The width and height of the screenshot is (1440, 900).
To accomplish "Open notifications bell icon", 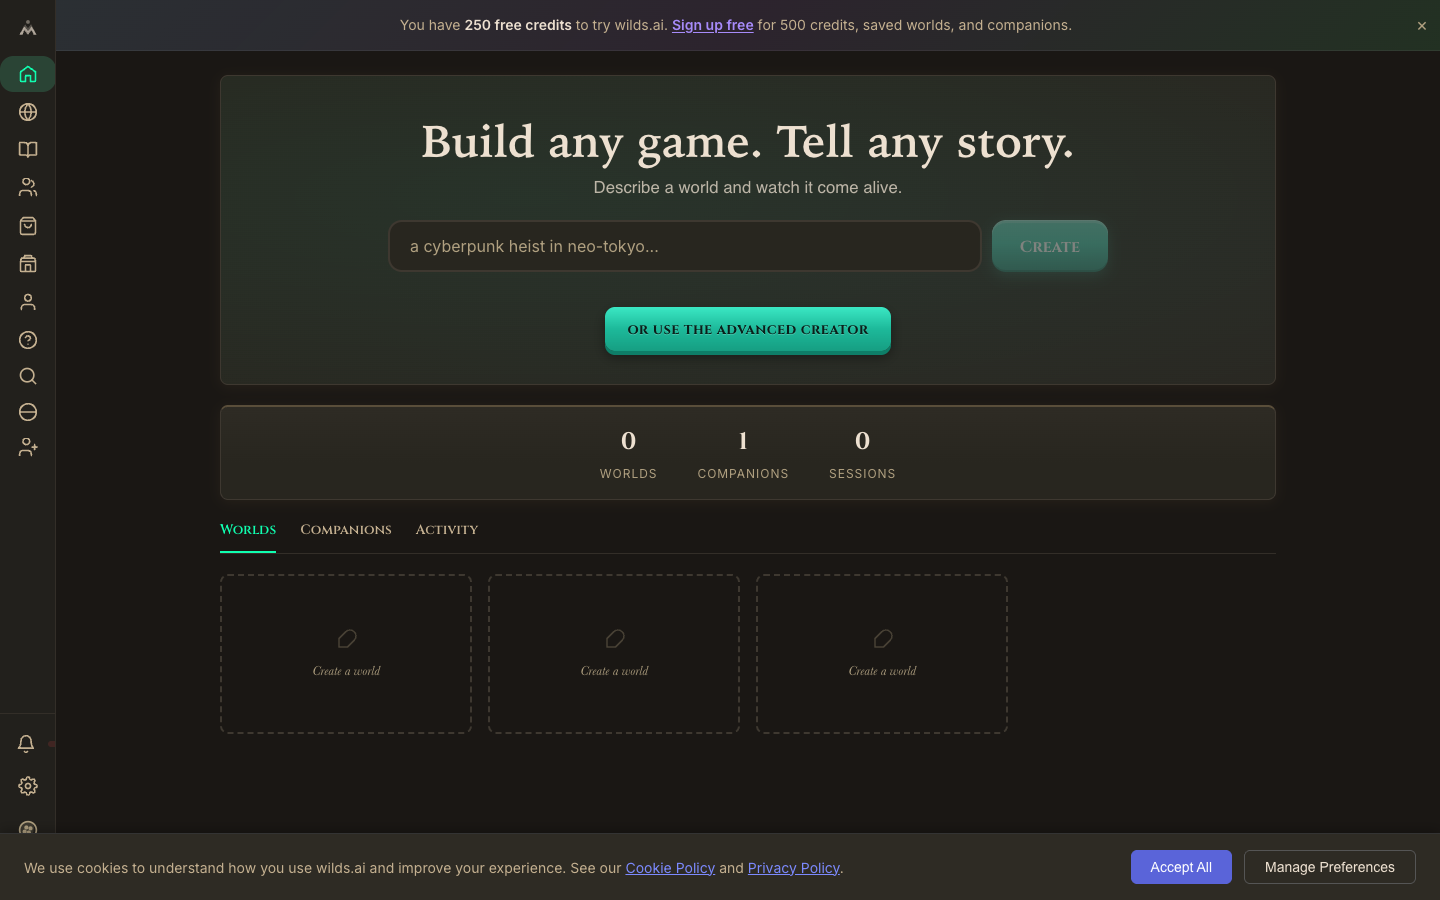I will 26,744.
